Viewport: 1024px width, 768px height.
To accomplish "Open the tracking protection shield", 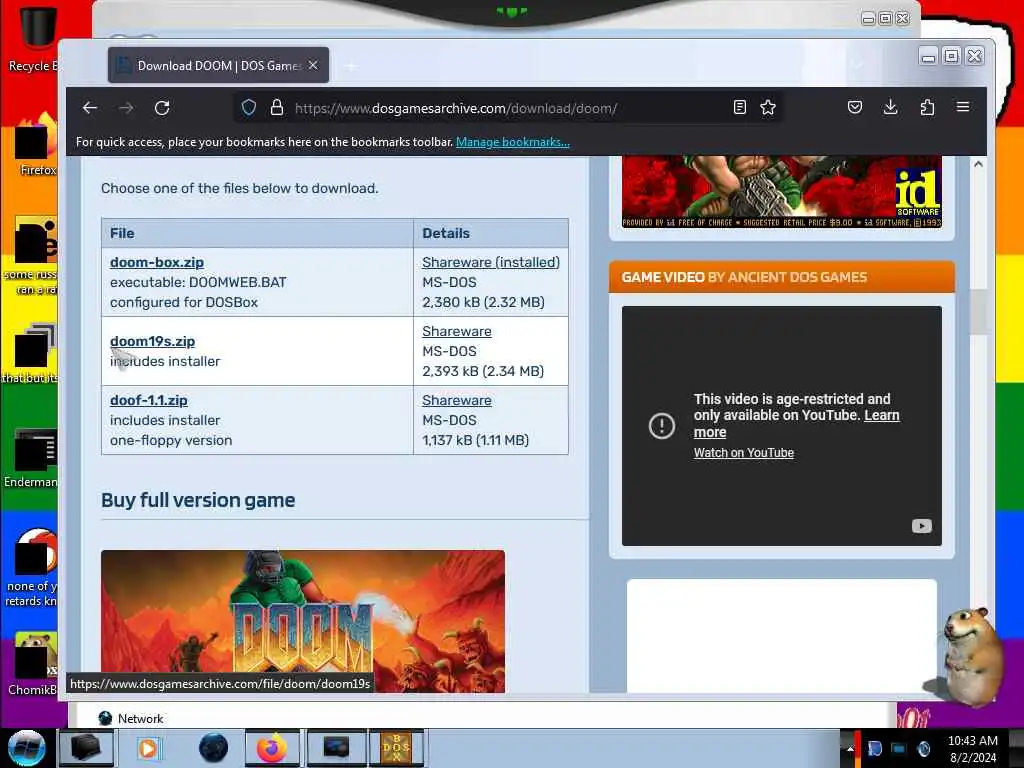I will pyautogui.click(x=249, y=108).
